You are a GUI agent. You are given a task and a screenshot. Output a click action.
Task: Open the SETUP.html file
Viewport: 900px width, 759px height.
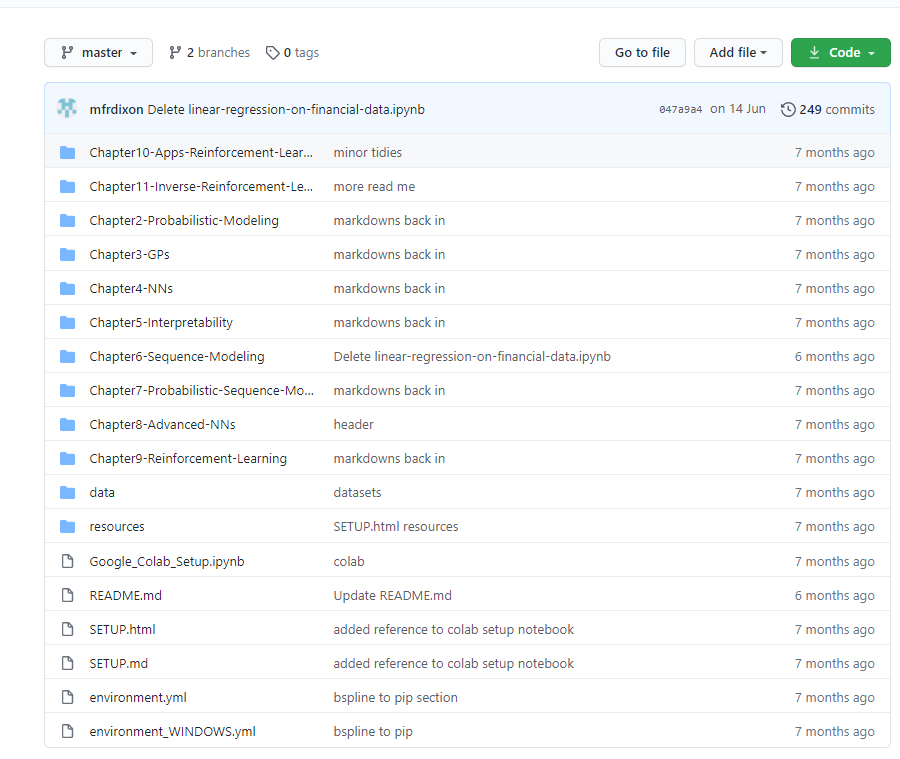coord(122,629)
